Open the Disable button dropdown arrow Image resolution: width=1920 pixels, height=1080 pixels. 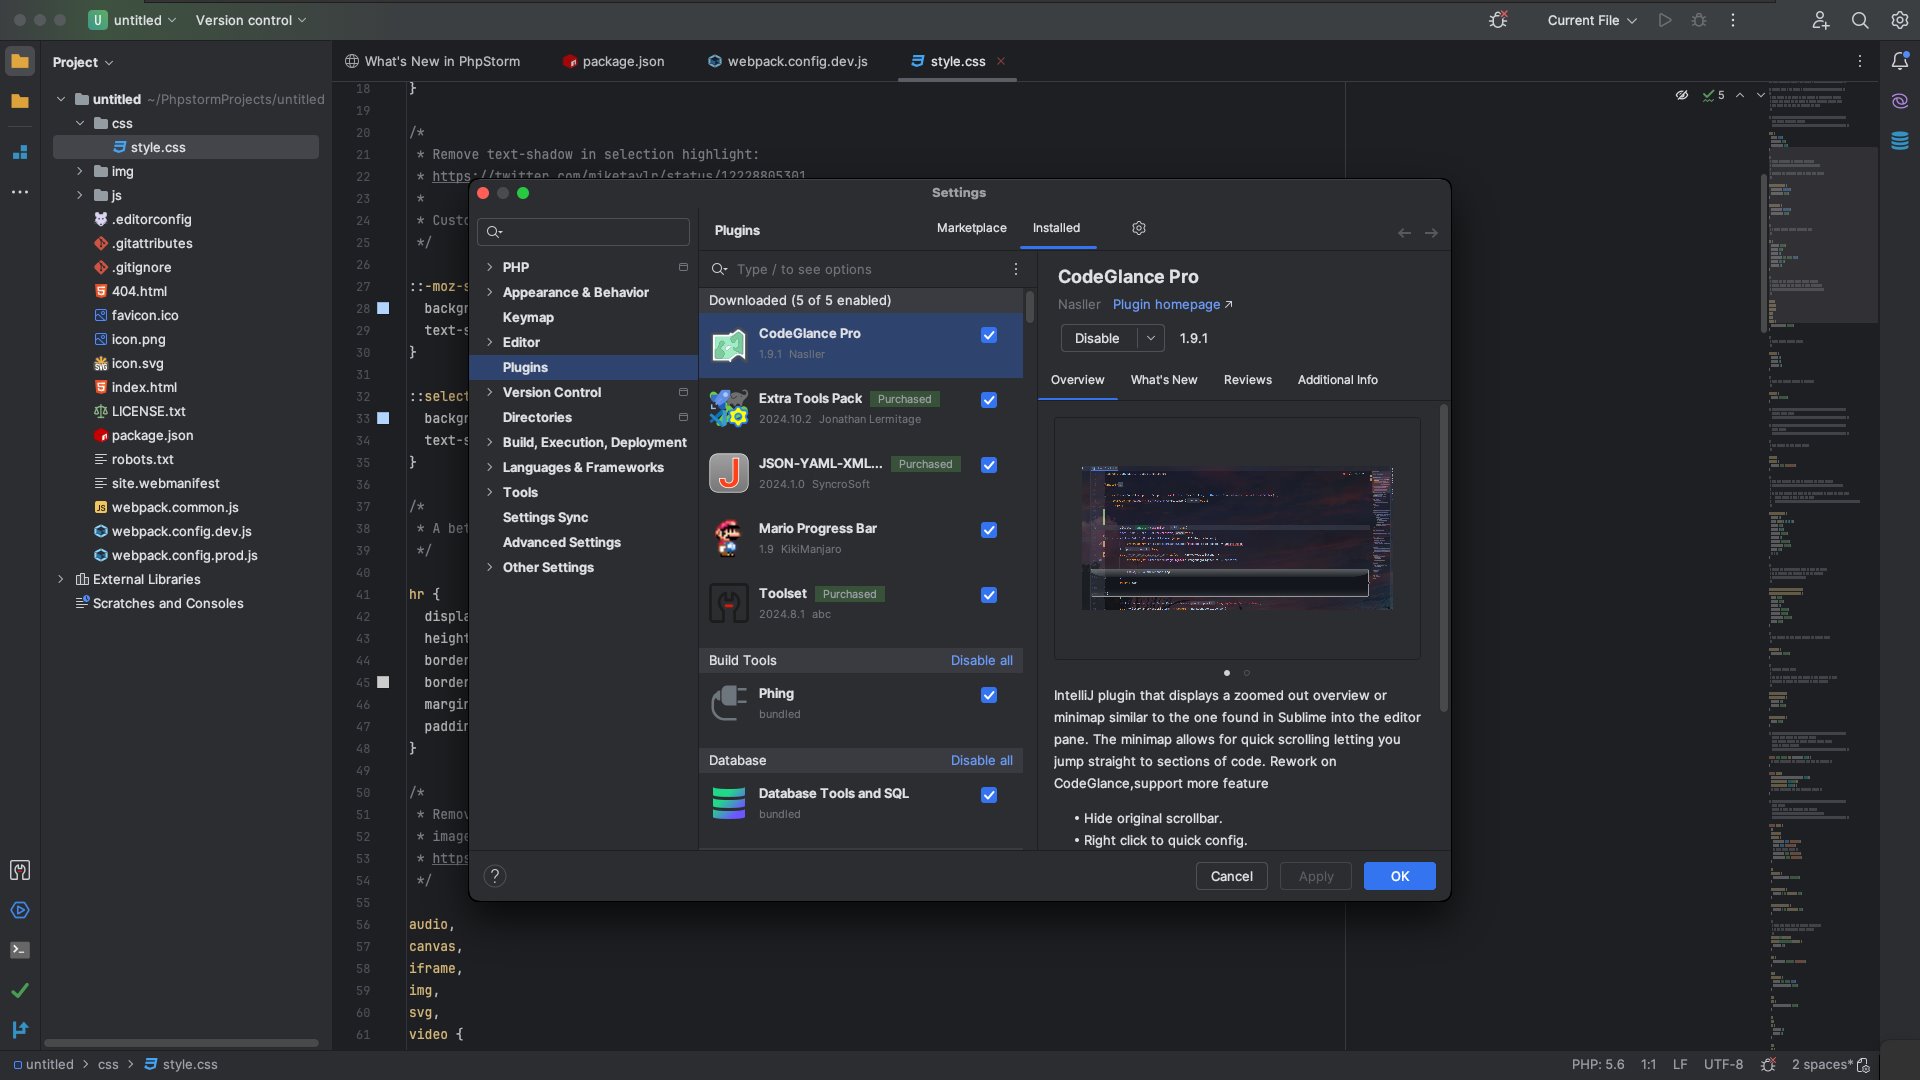point(1151,338)
